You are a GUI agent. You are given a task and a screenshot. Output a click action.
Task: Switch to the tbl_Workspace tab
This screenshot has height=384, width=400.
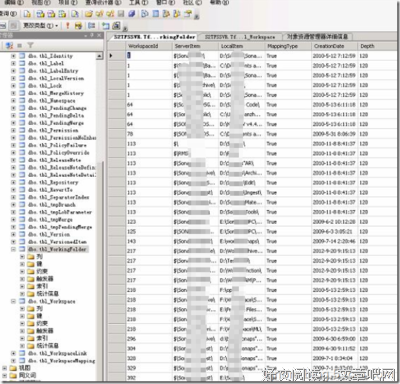coord(240,37)
